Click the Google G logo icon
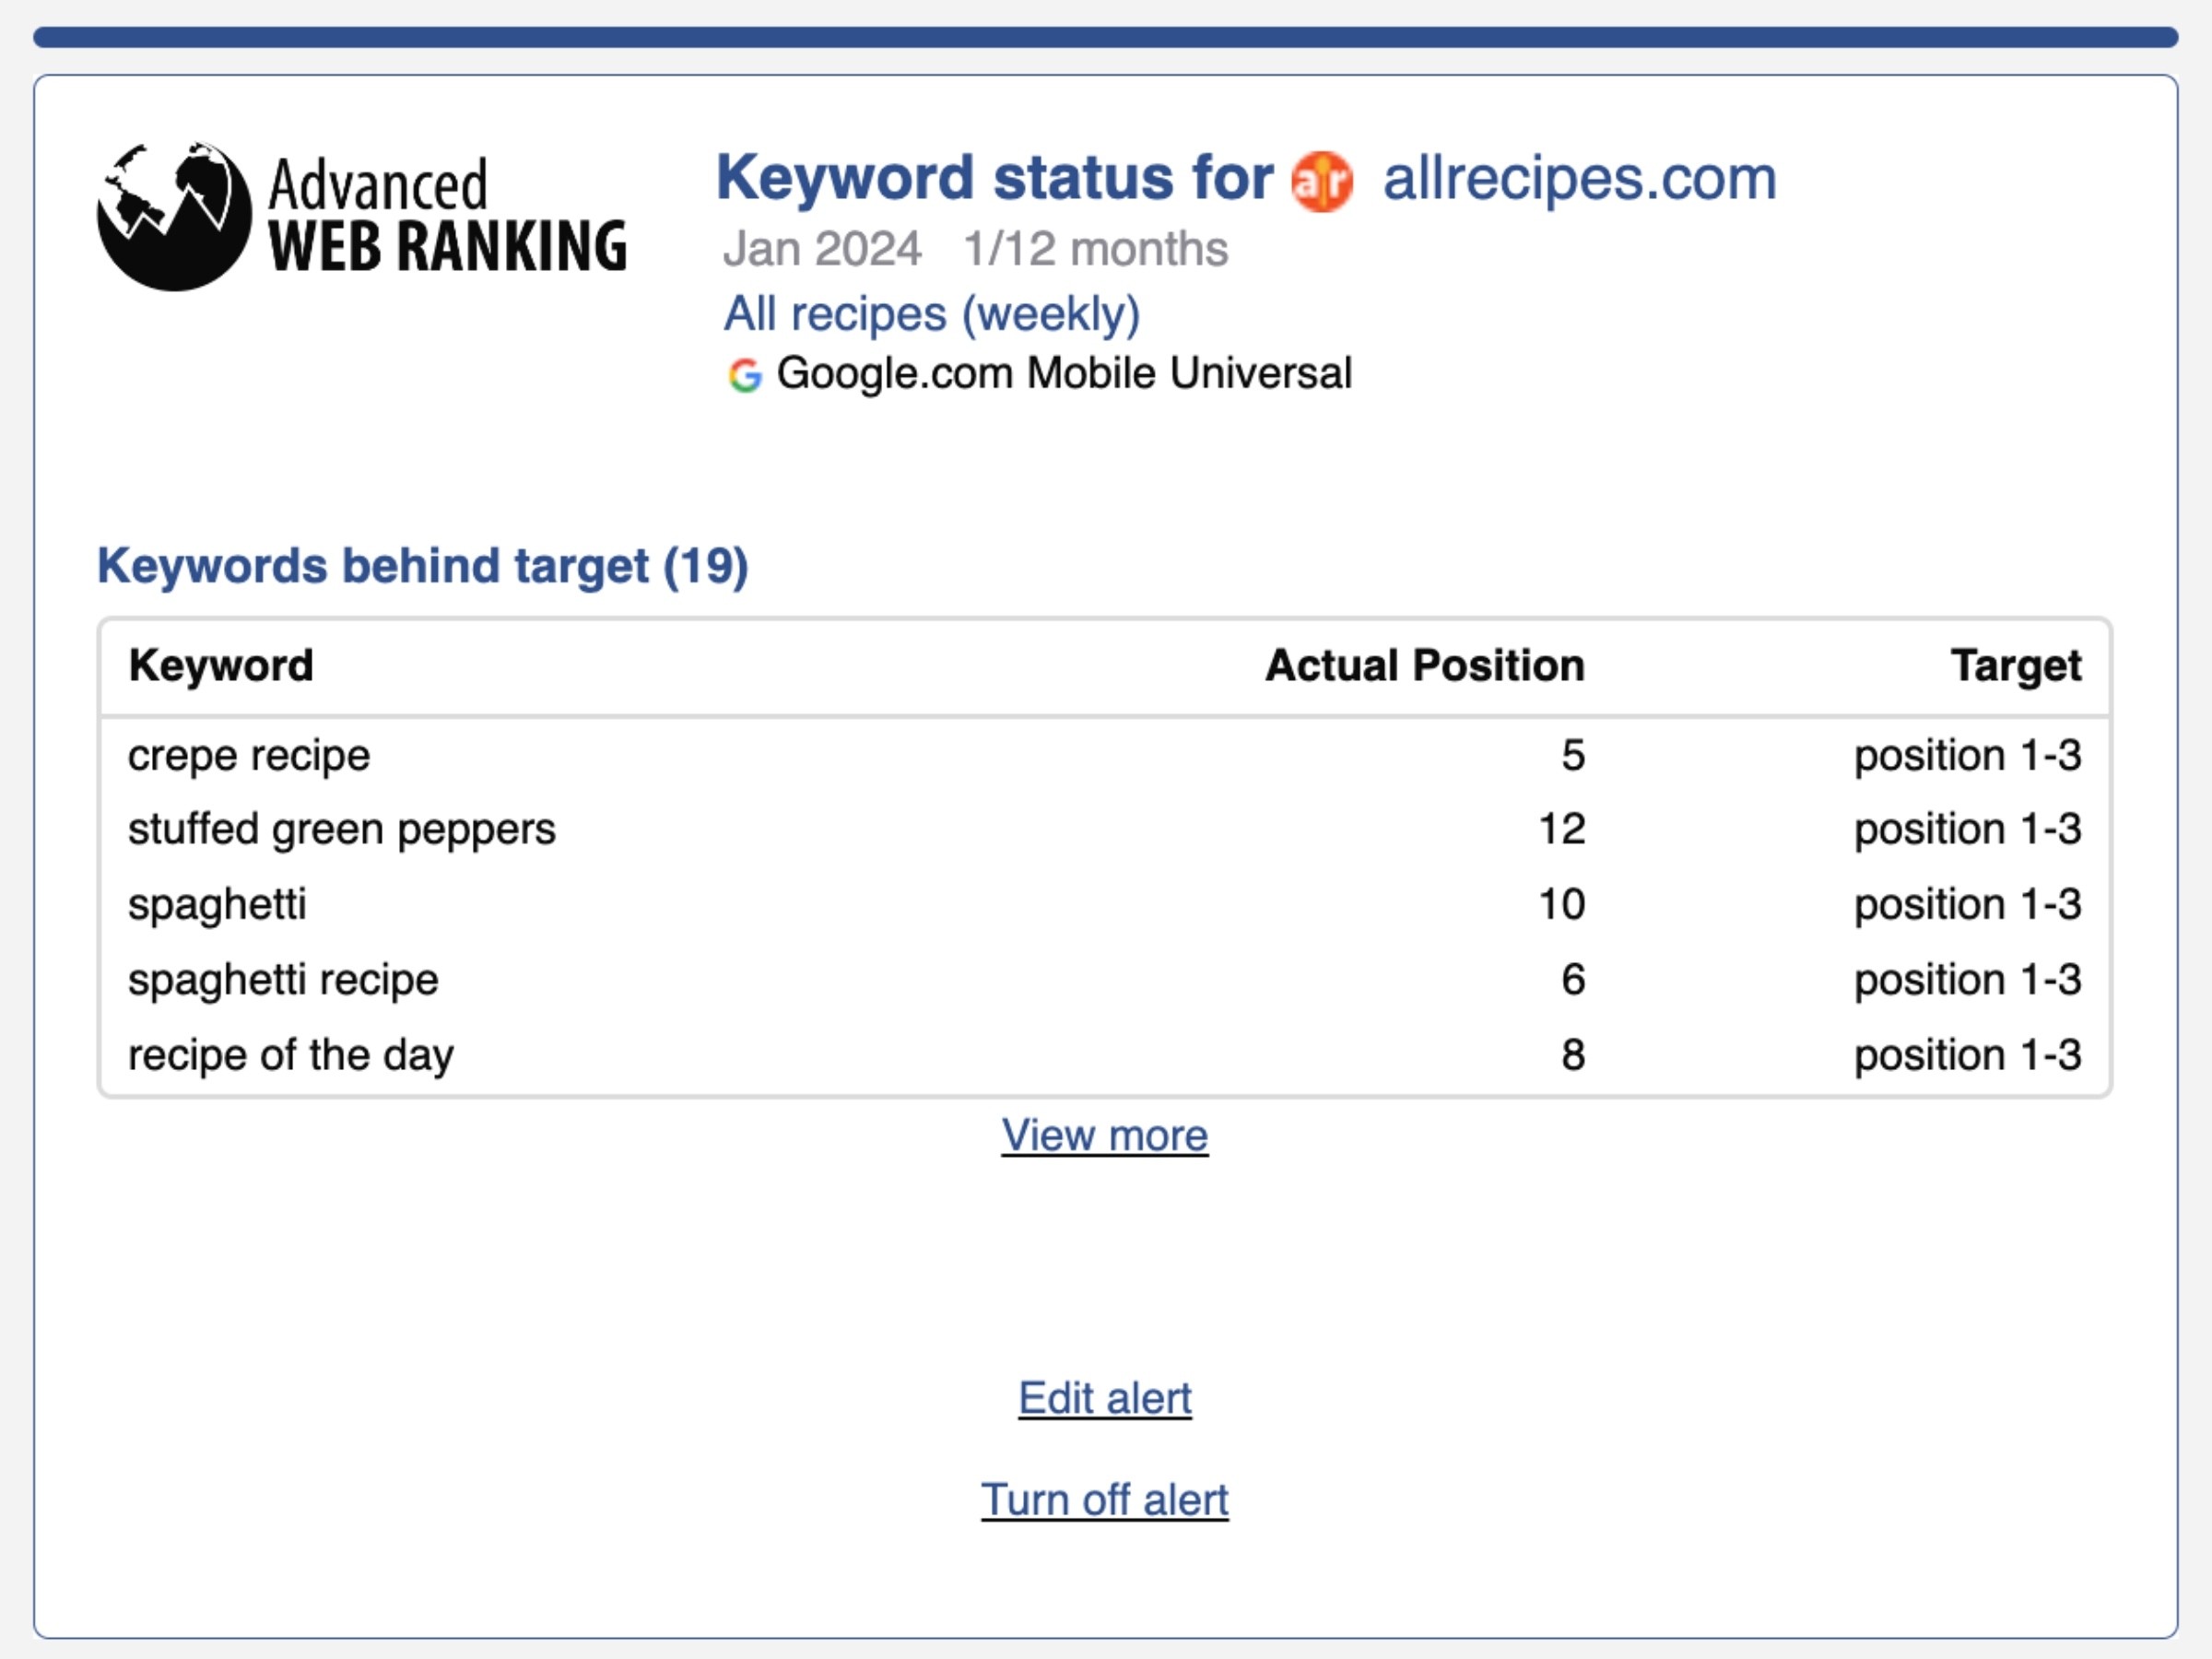2212x1659 pixels. point(744,375)
